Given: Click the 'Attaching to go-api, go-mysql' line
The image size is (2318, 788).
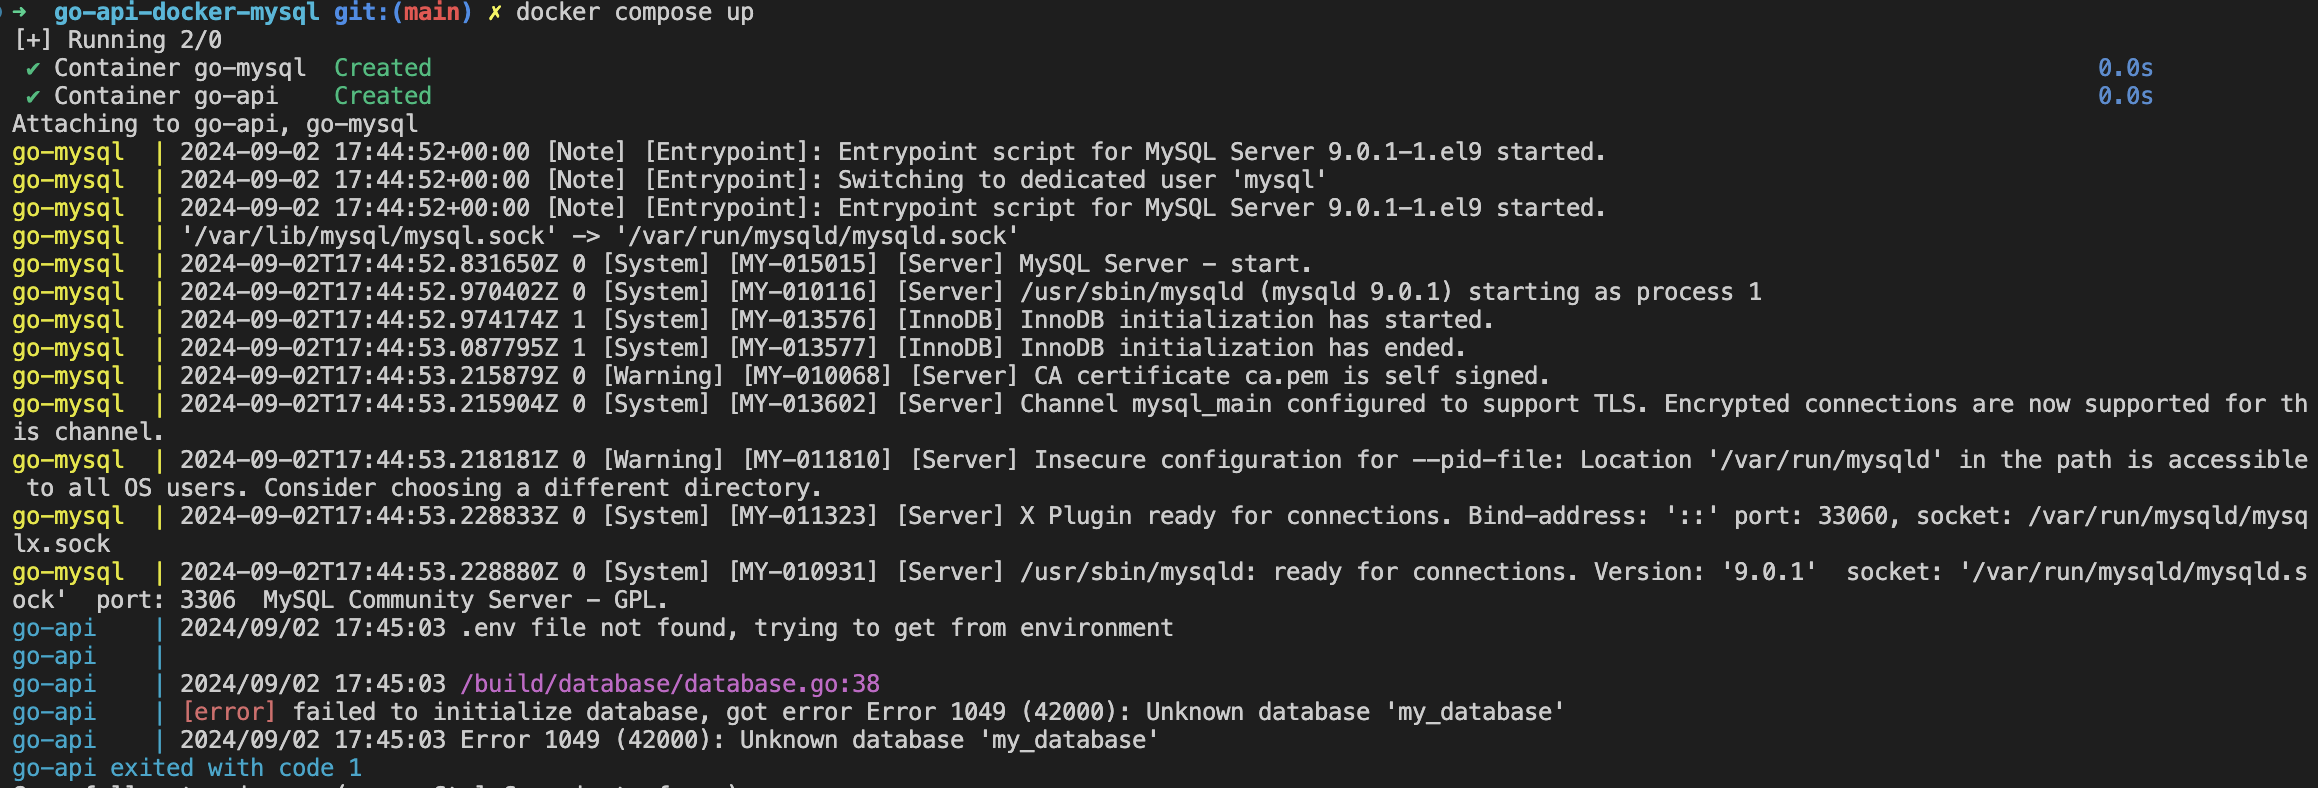Looking at the screenshot, I should [215, 124].
